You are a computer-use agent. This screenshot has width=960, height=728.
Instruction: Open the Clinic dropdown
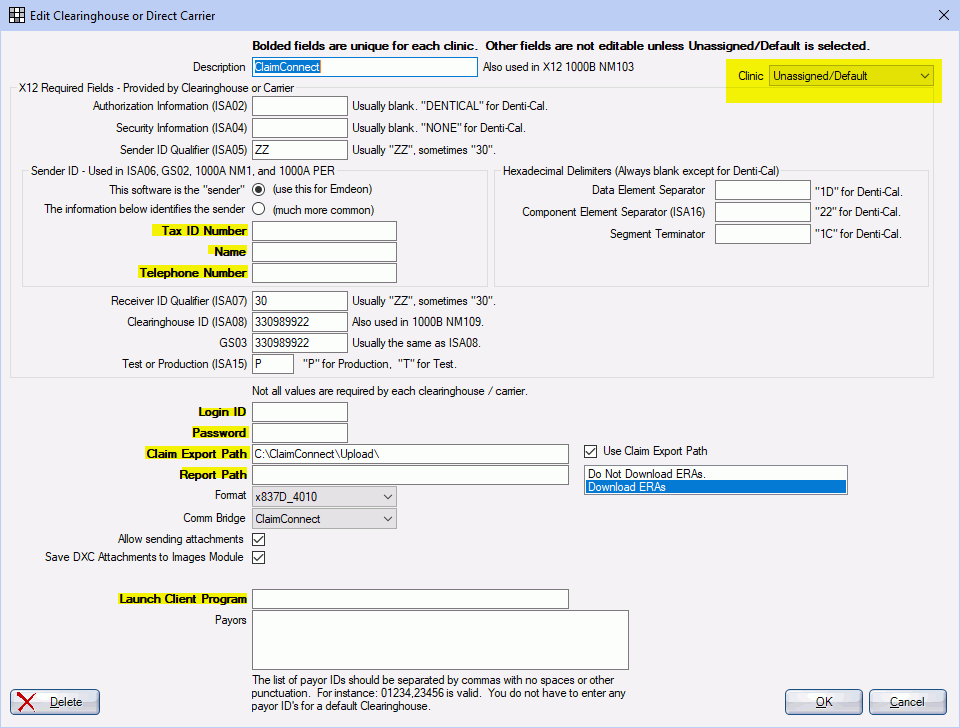click(851, 76)
